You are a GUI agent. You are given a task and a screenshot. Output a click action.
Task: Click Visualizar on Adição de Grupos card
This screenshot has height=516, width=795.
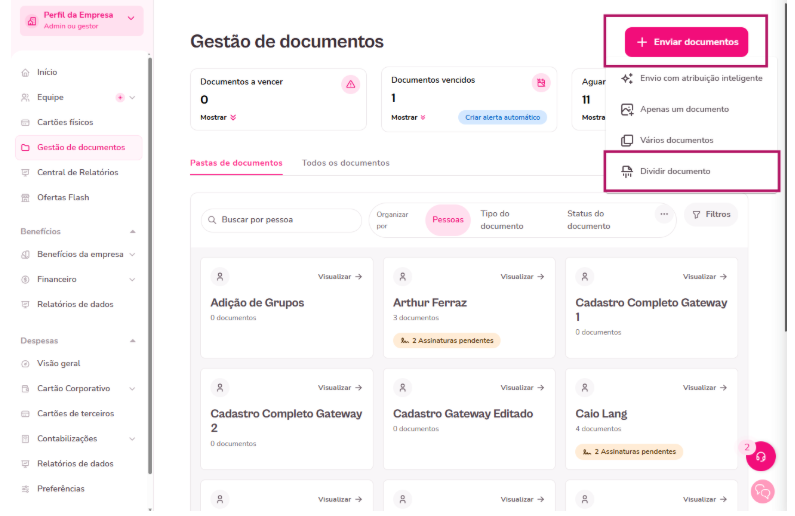coord(340,277)
